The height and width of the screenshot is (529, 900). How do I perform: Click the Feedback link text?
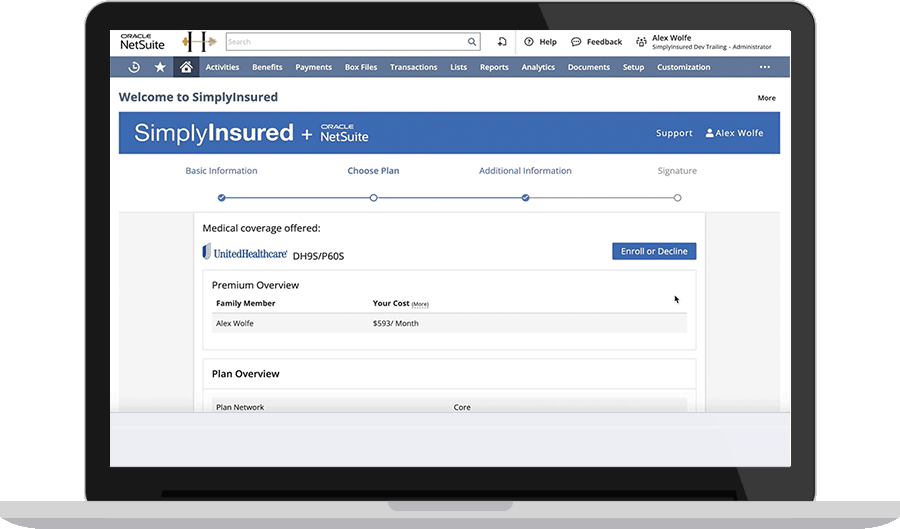click(604, 42)
